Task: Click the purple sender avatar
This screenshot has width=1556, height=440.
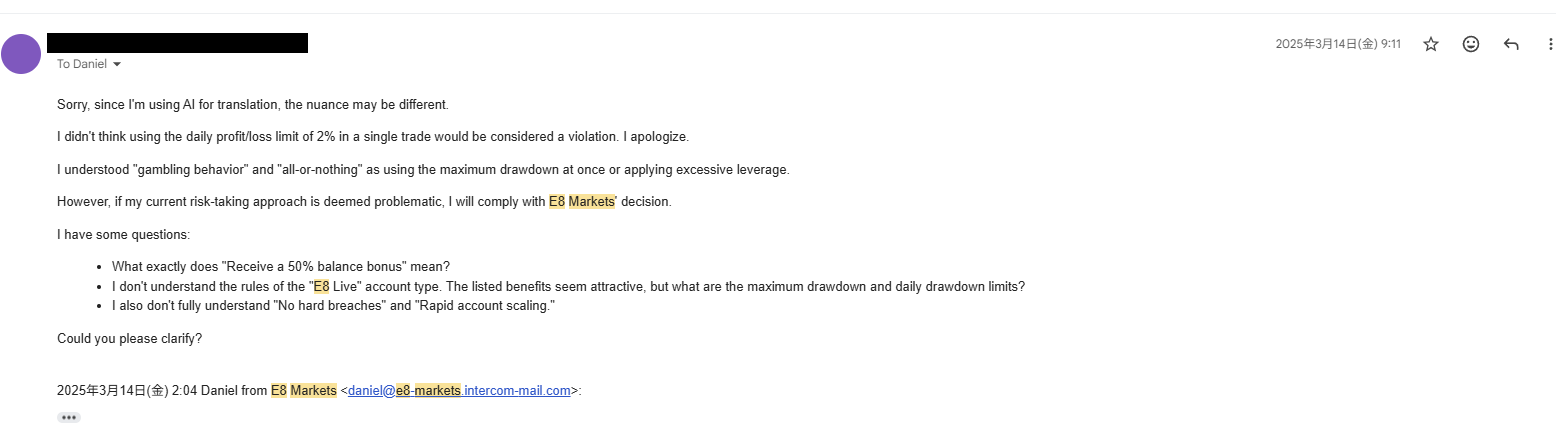Action: click(21, 54)
